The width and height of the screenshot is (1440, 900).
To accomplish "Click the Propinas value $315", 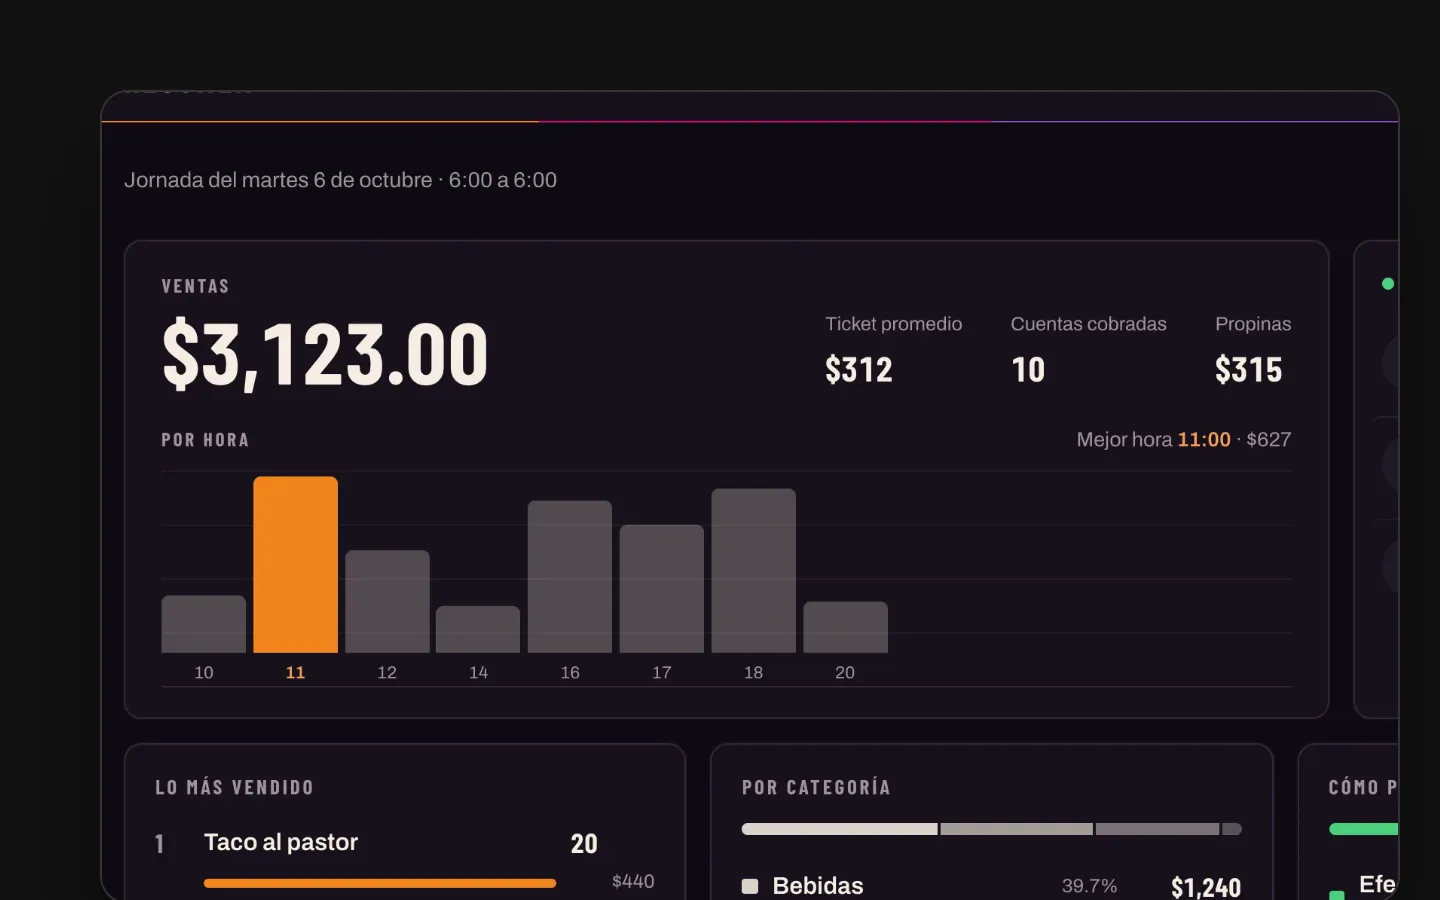I will (1248, 370).
